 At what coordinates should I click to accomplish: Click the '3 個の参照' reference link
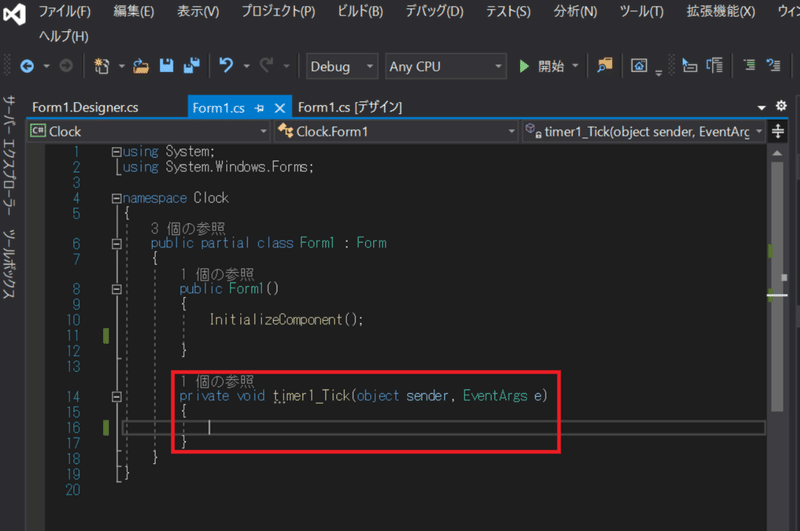(x=188, y=228)
